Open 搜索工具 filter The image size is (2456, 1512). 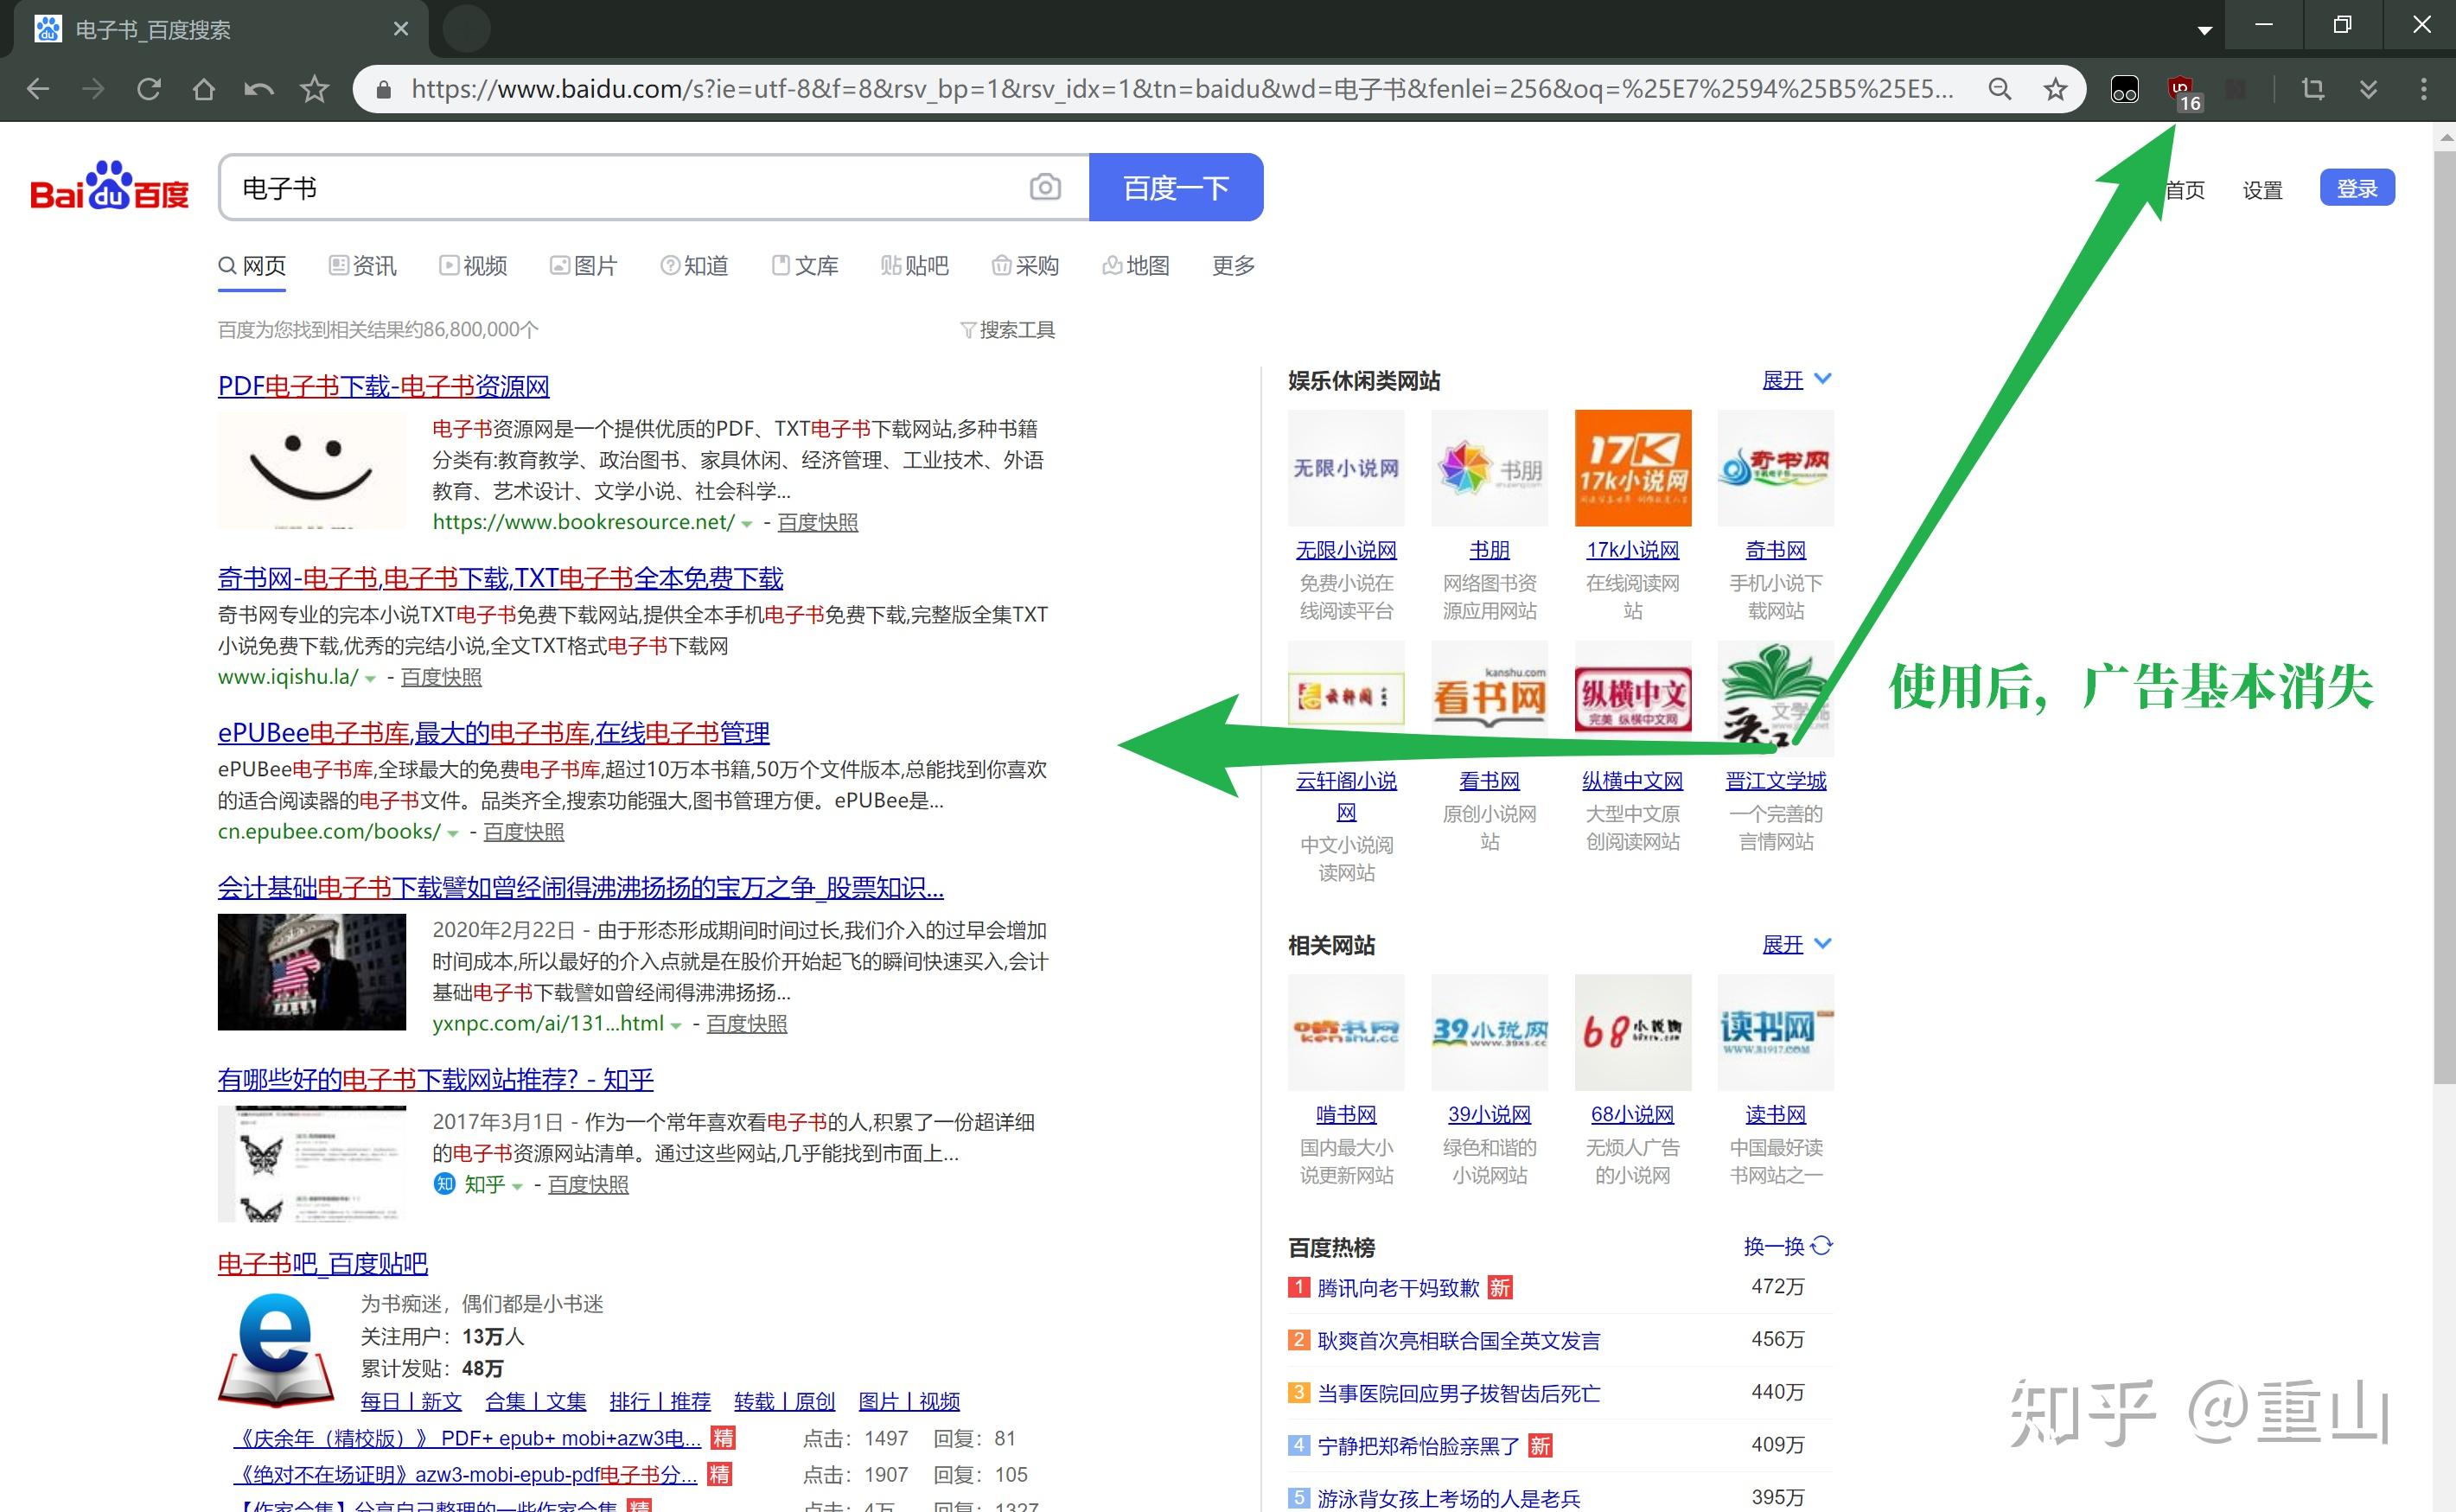[x=1007, y=330]
